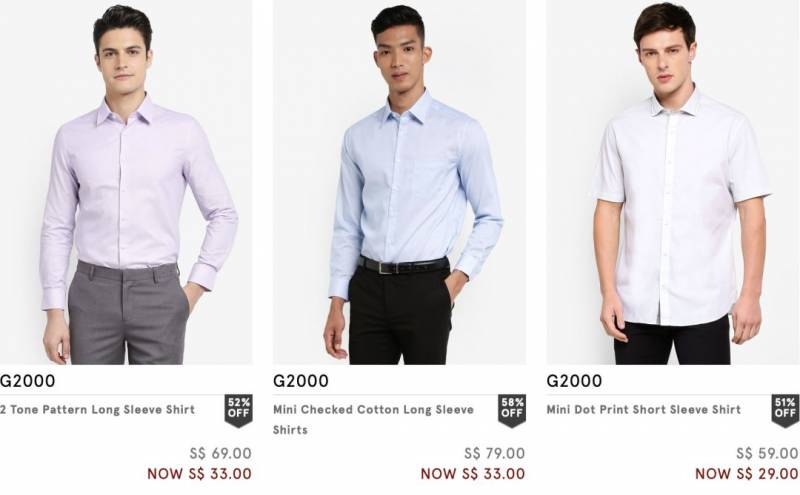The image size is (800, 495).
Task: Click the black belt on the blue shirt model
Action: pos(404,265)
